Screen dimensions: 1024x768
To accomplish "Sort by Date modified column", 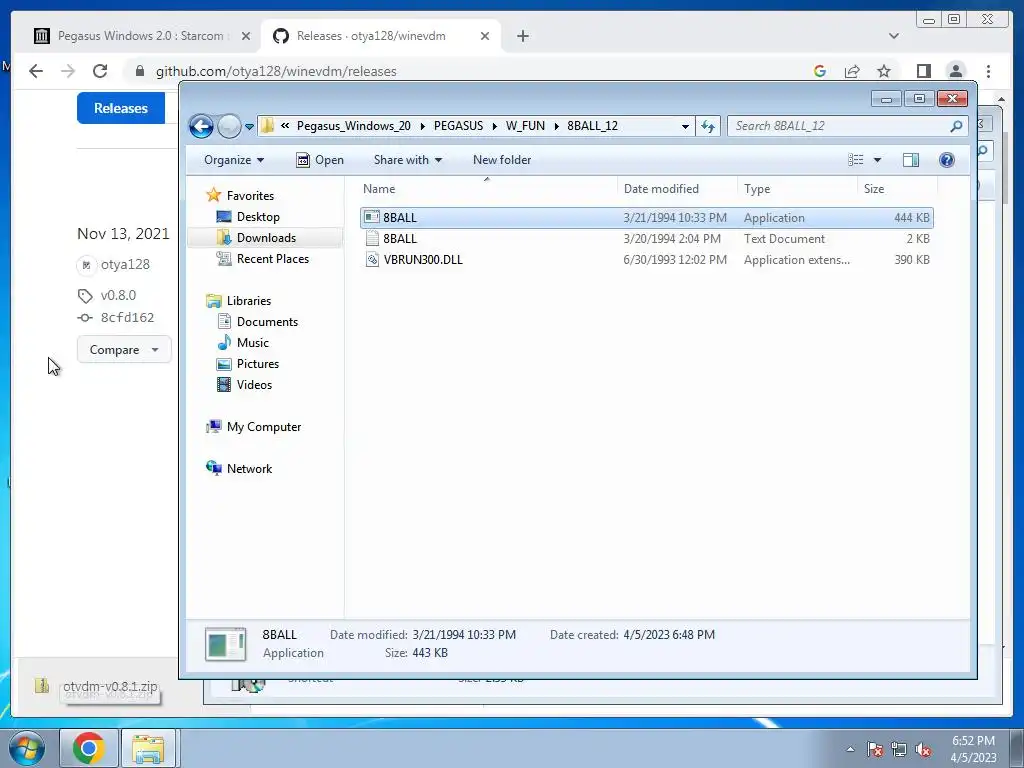I will click(x=677, y=189).
